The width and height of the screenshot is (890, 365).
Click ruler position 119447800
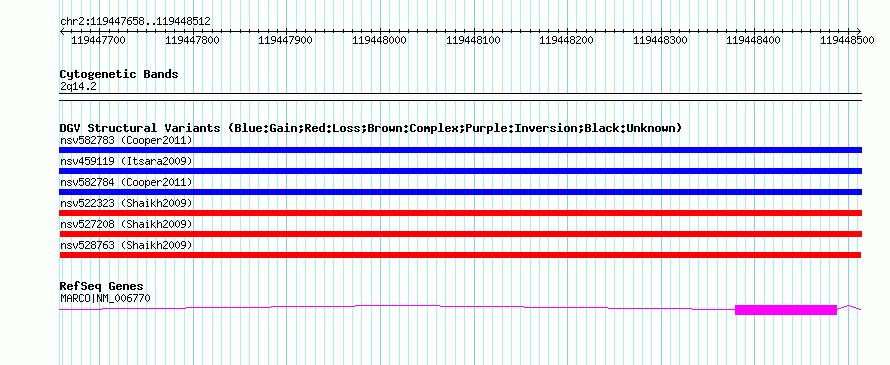[192, 40]
